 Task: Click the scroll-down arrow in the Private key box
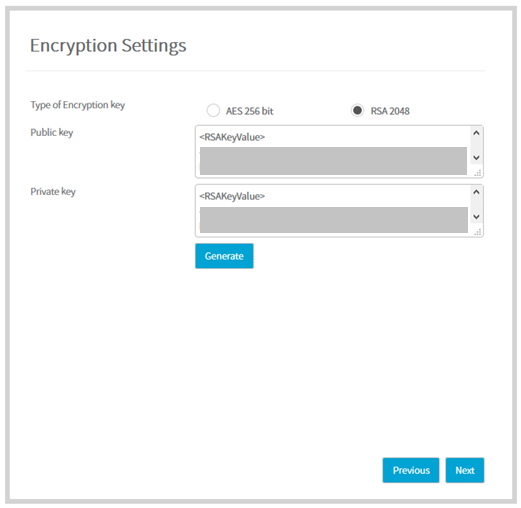point(476,217)
